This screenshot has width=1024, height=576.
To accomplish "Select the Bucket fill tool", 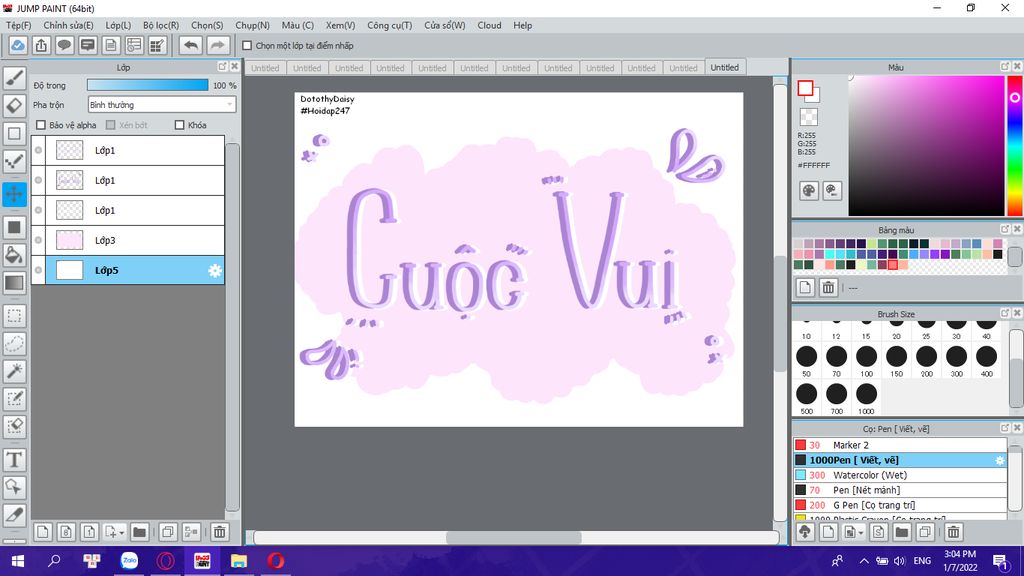I will pyautogui.click(x=14, y=255).
